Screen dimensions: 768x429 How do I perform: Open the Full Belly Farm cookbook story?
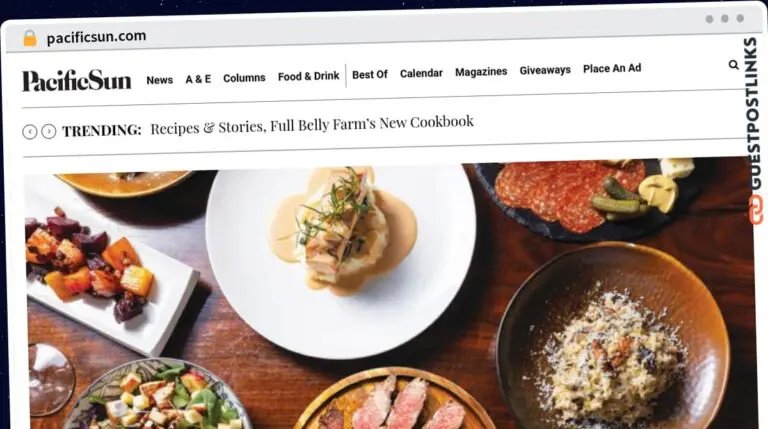(x=312, y=125)
